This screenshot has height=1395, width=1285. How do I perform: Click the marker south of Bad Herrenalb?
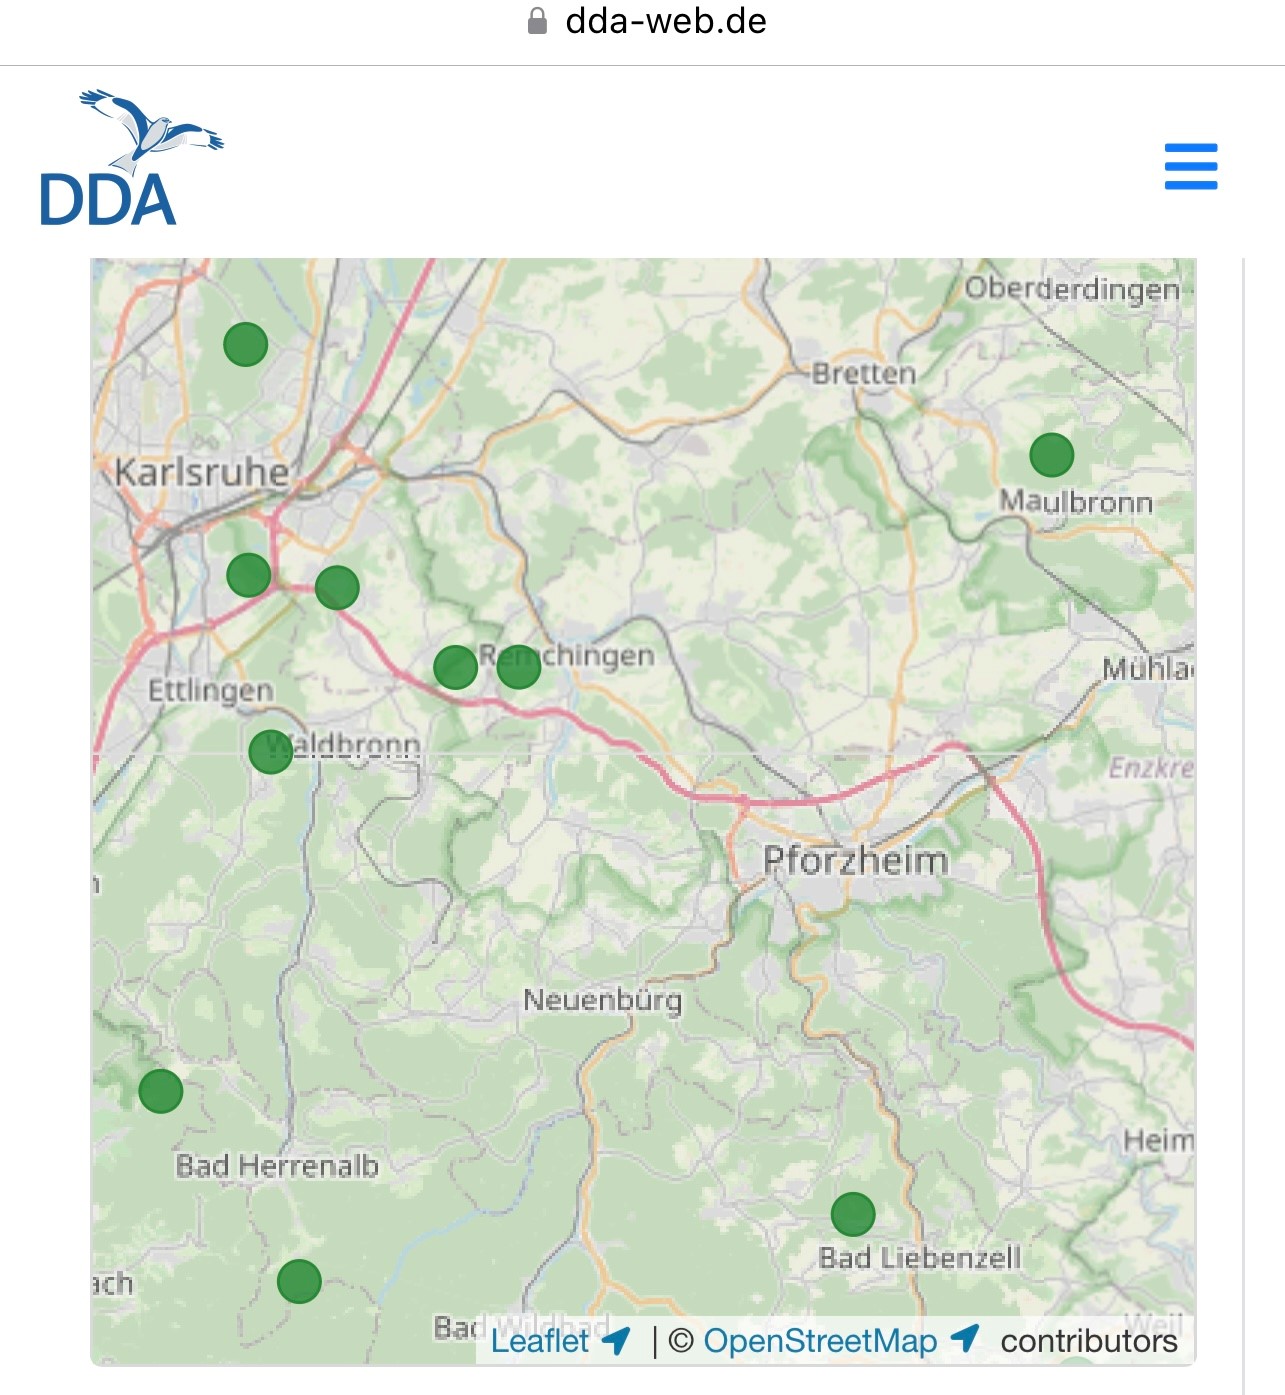click(298, 1283)
